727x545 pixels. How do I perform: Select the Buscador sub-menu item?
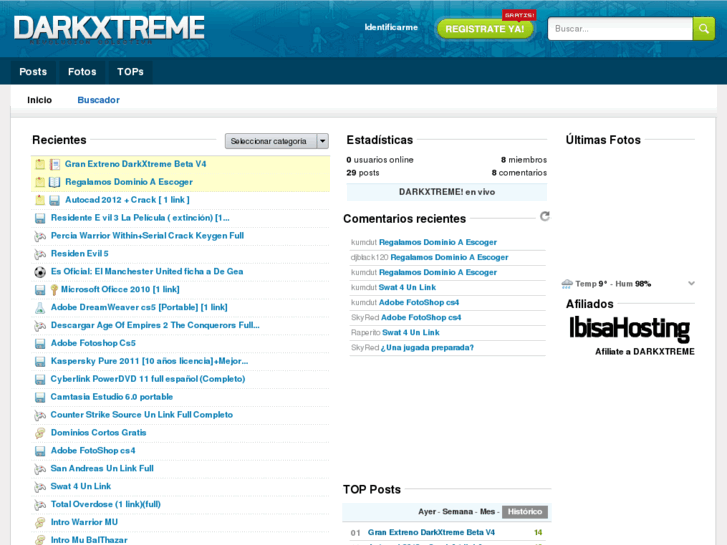98,100
